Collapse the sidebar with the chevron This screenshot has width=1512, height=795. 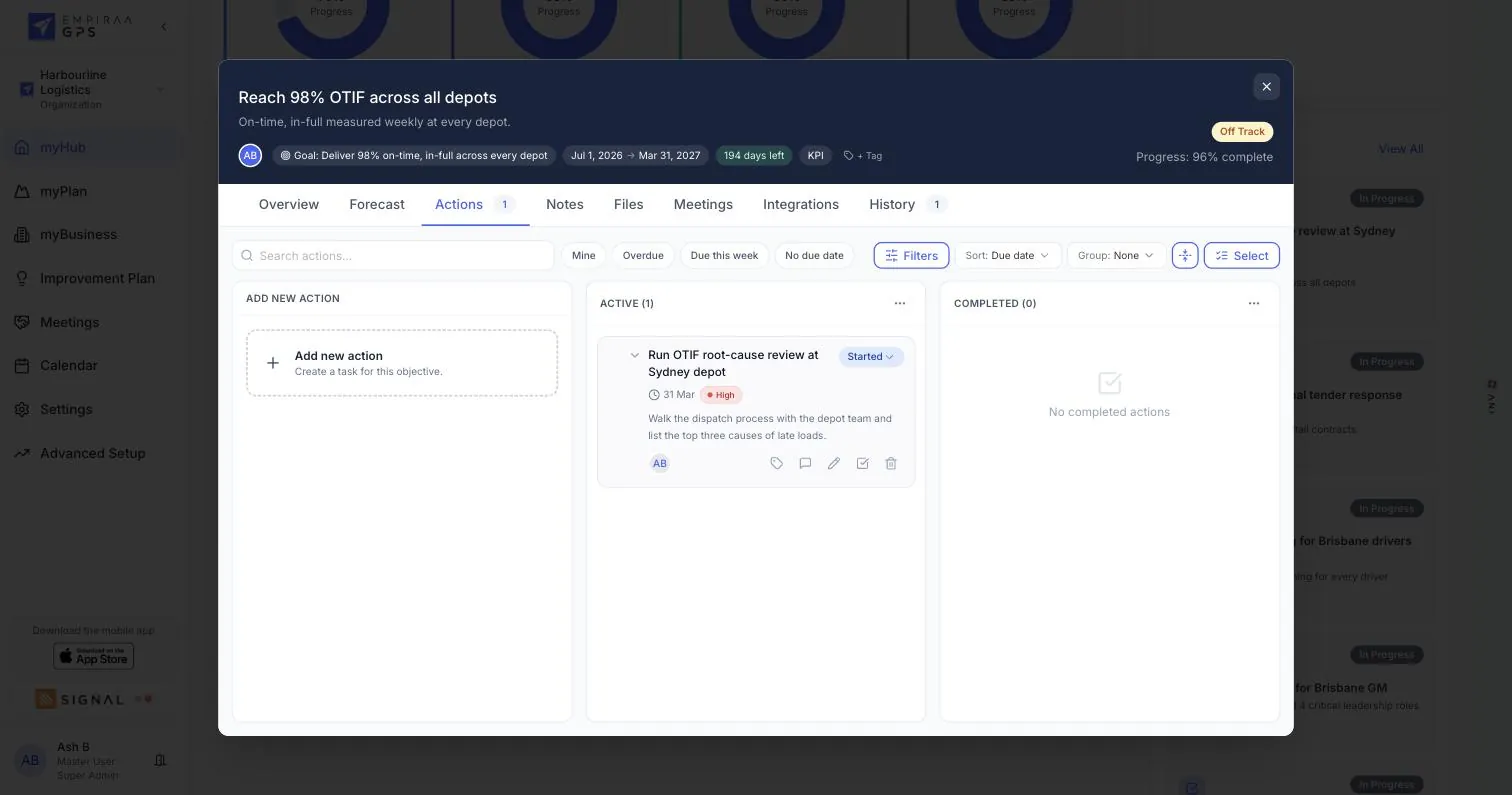pyautogui.click(x=164, y=27)
